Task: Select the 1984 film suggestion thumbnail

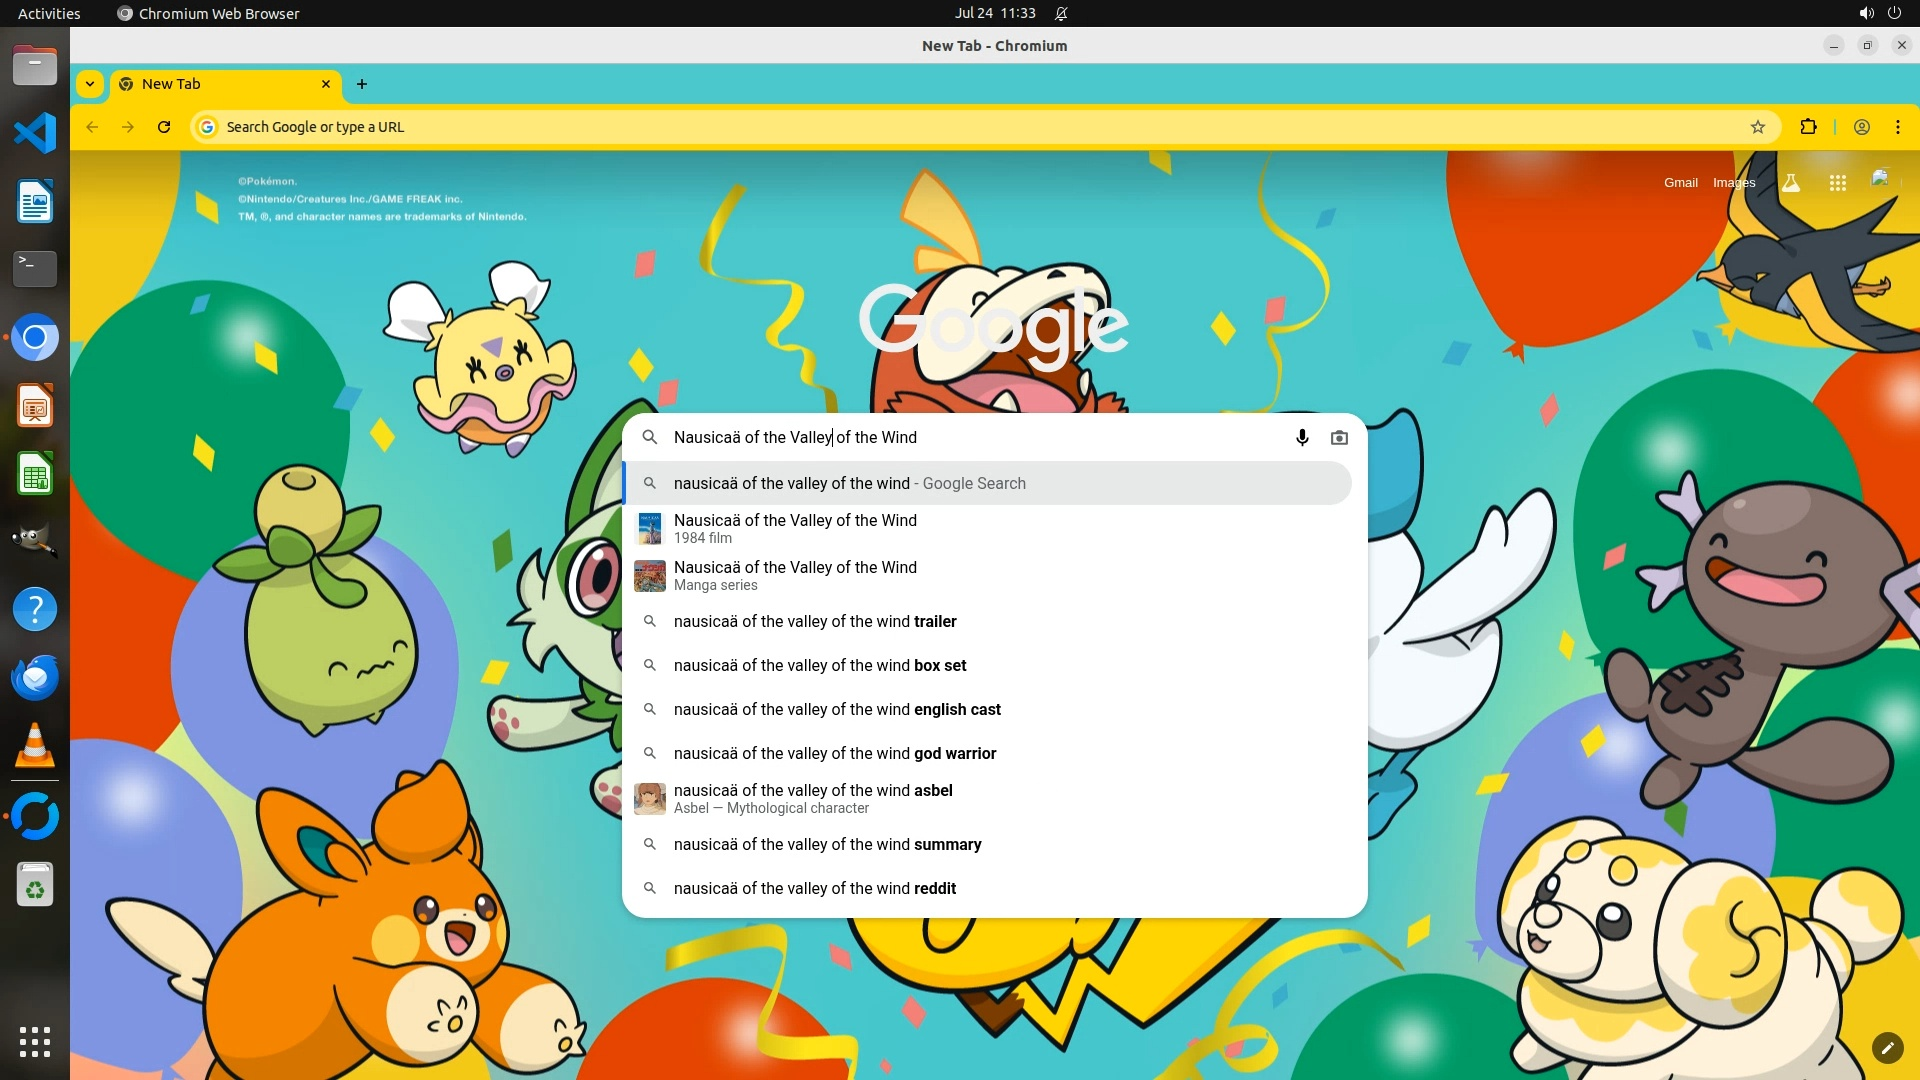Action: click(x=650, y=528)
